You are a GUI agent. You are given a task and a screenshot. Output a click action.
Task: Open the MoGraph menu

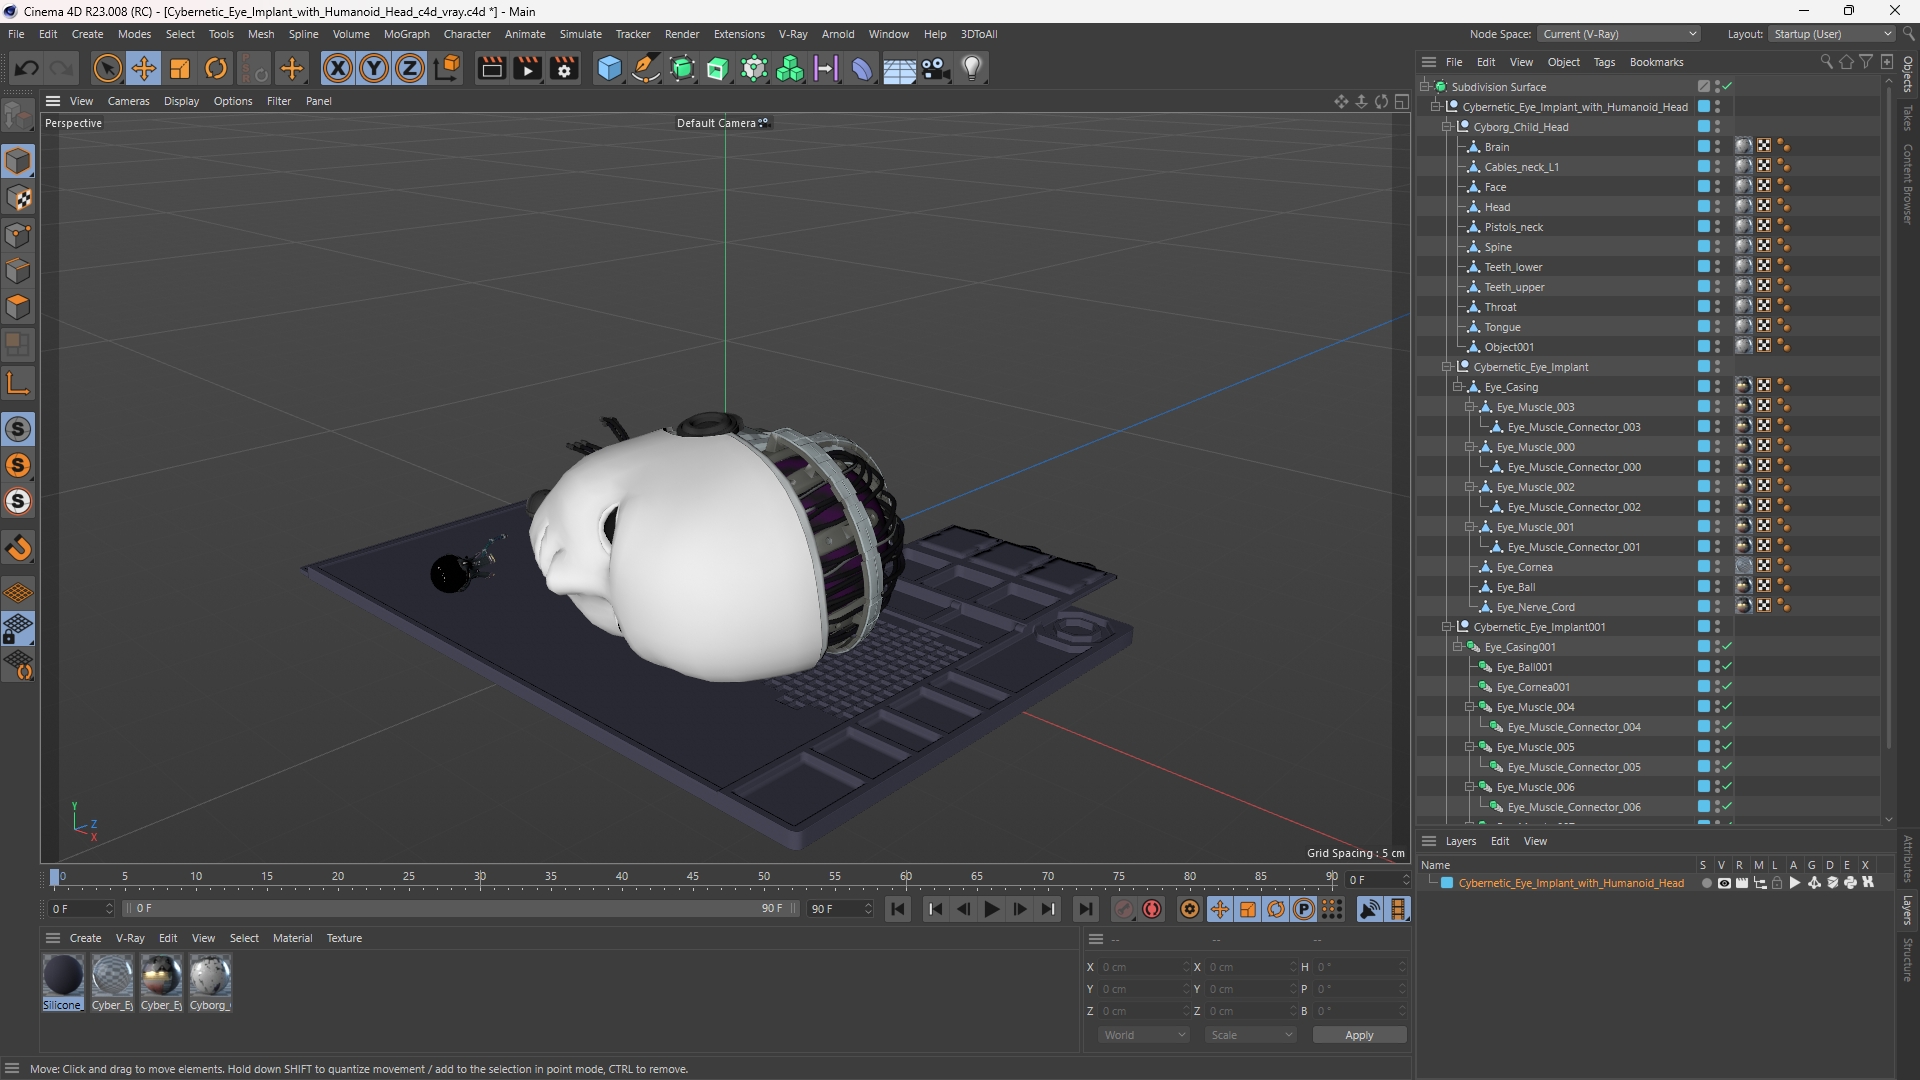[406, 34]
